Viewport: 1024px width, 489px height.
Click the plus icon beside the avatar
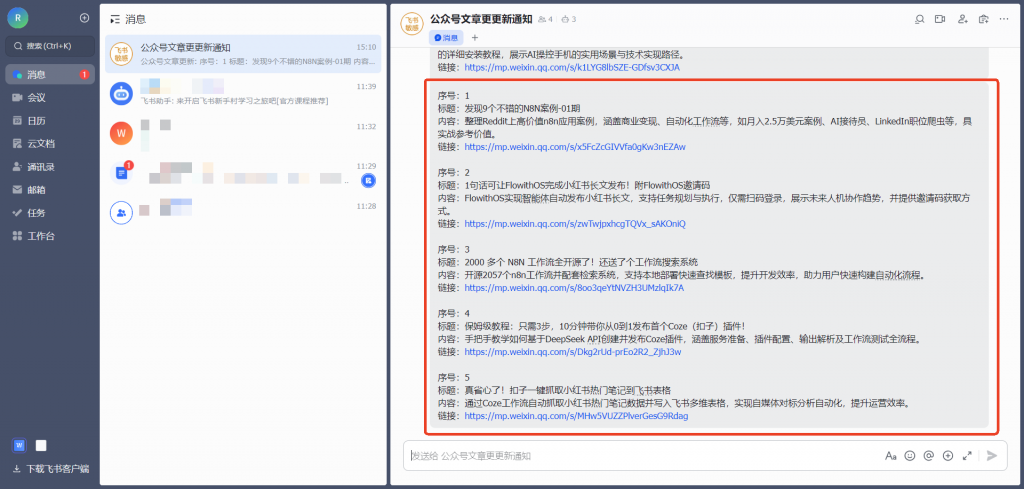[x=84, y=18]
